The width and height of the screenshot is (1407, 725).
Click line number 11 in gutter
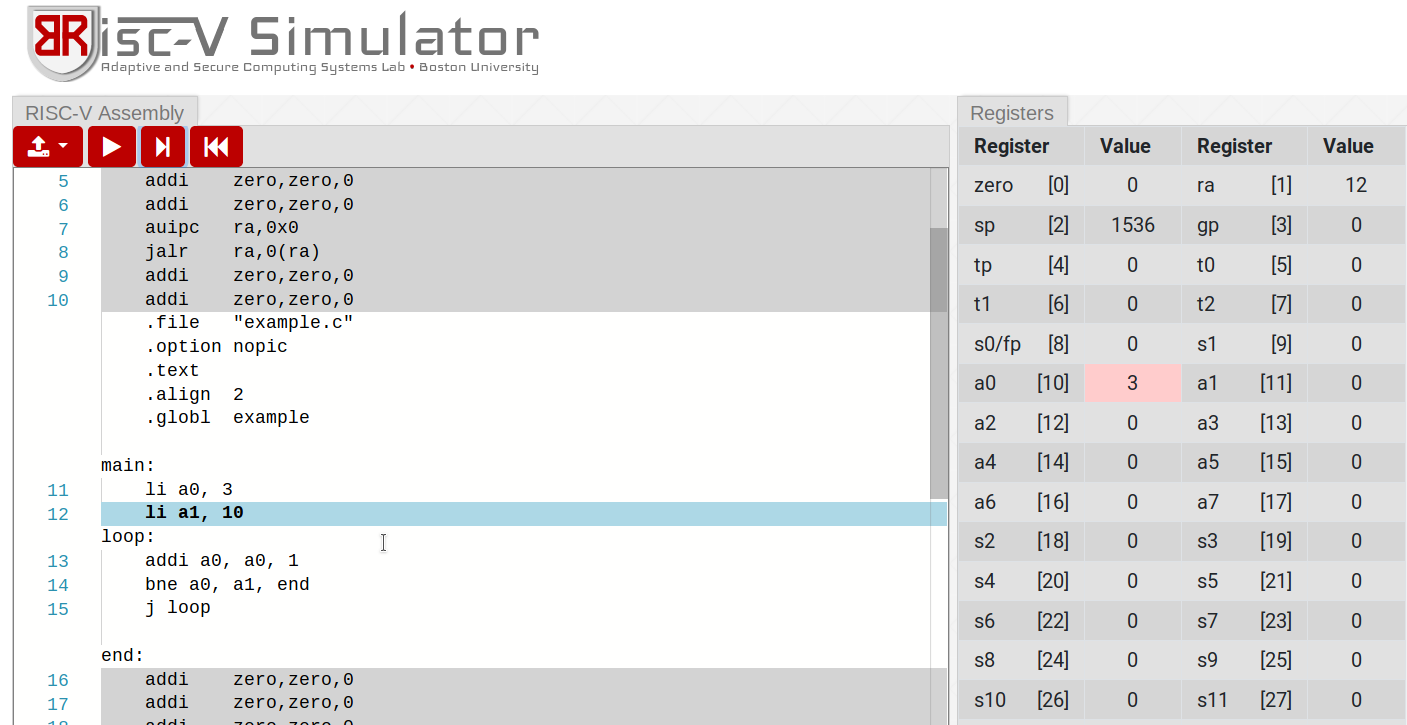pyautogui.click(x=58, y=490)
